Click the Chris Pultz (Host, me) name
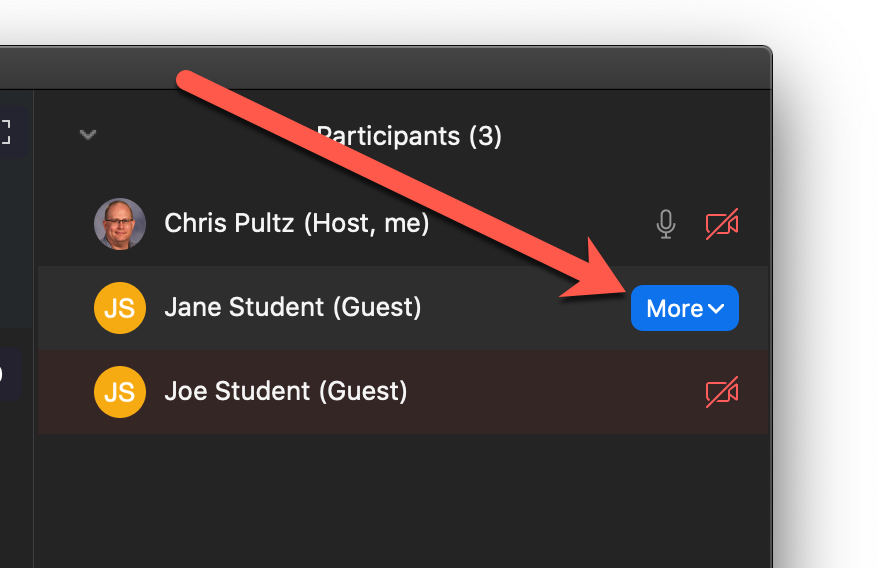 [297, 223]
